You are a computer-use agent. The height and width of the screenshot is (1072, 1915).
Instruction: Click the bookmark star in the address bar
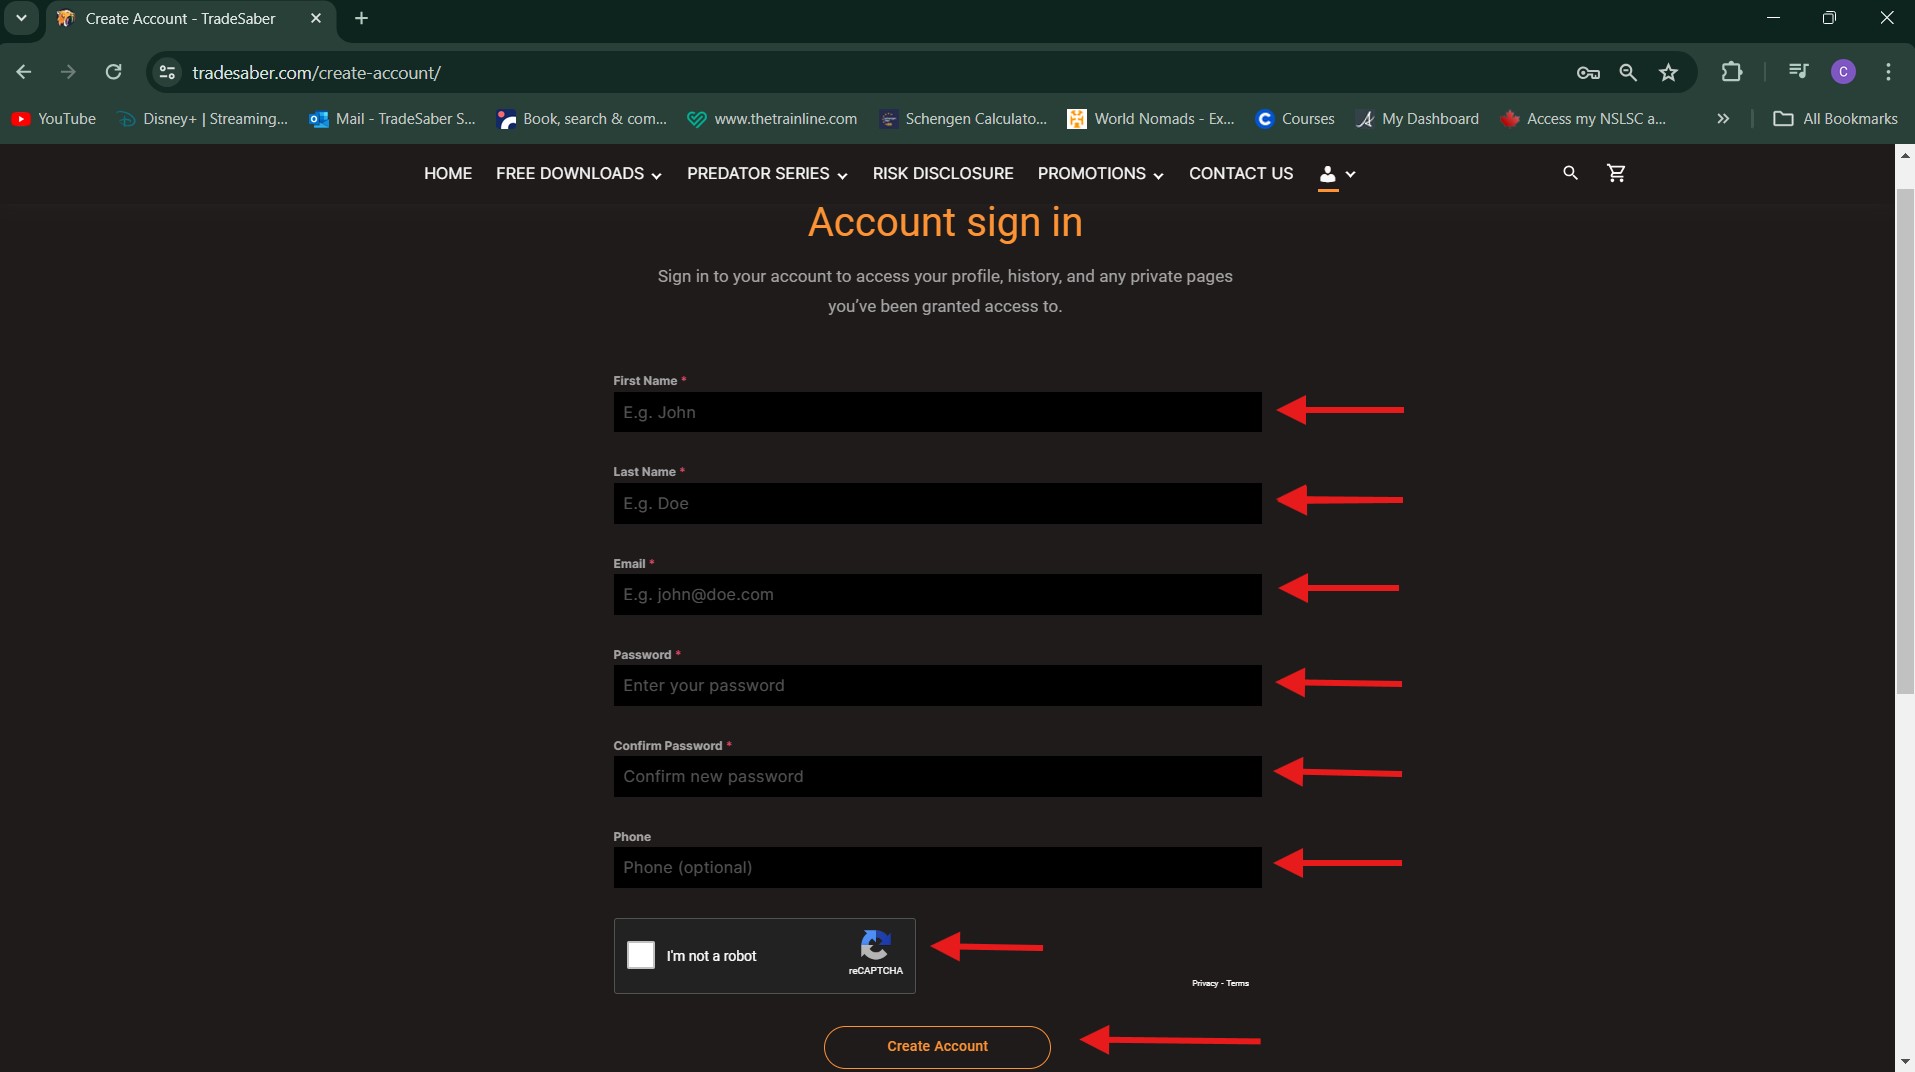(1668, 72)
